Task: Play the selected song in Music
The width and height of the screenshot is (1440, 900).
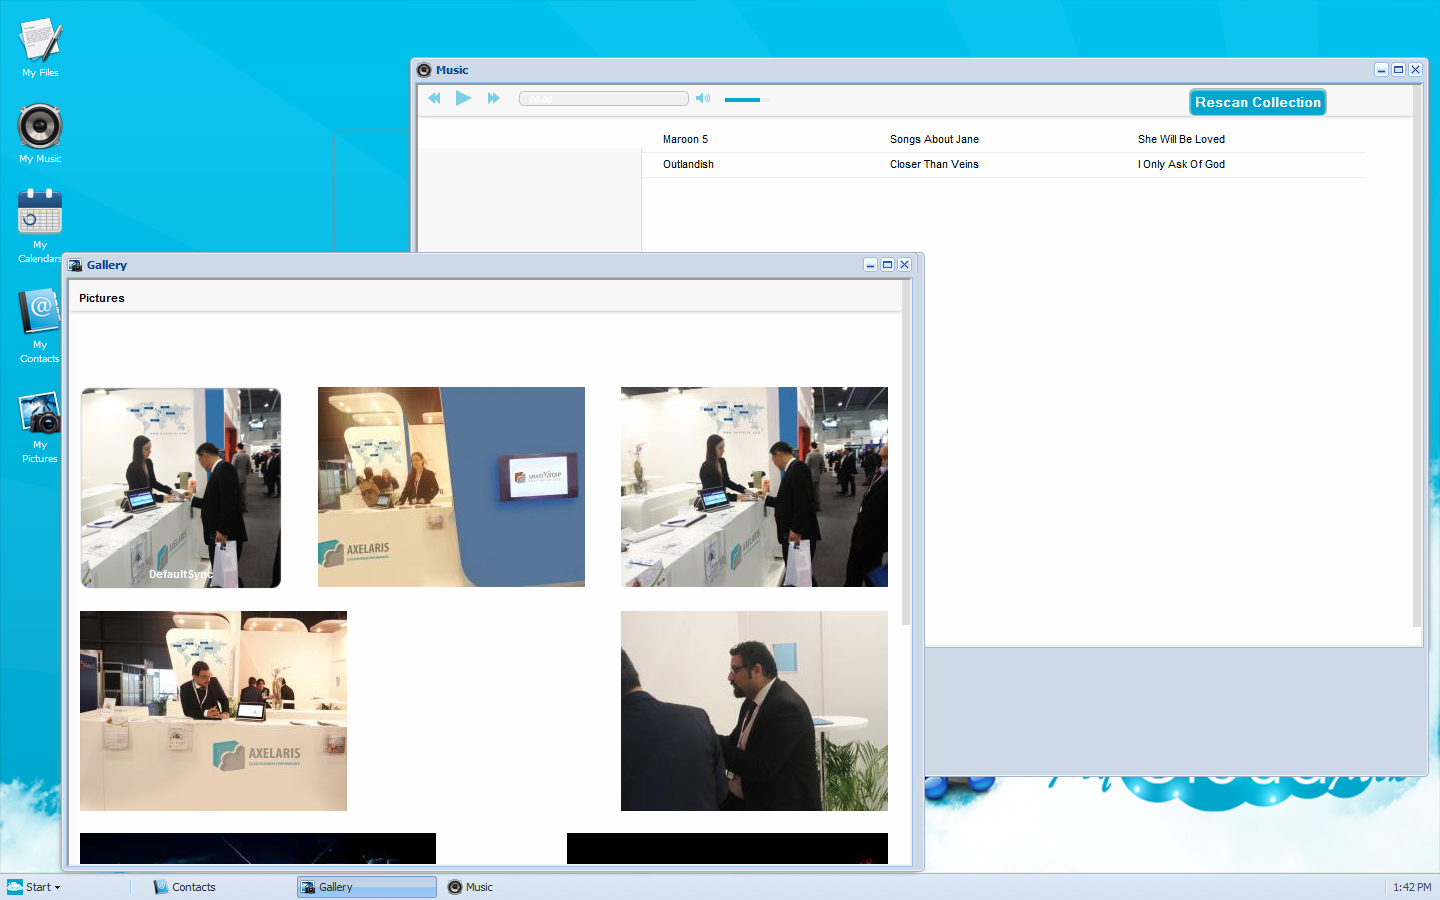Action: (x=463, y=98)
